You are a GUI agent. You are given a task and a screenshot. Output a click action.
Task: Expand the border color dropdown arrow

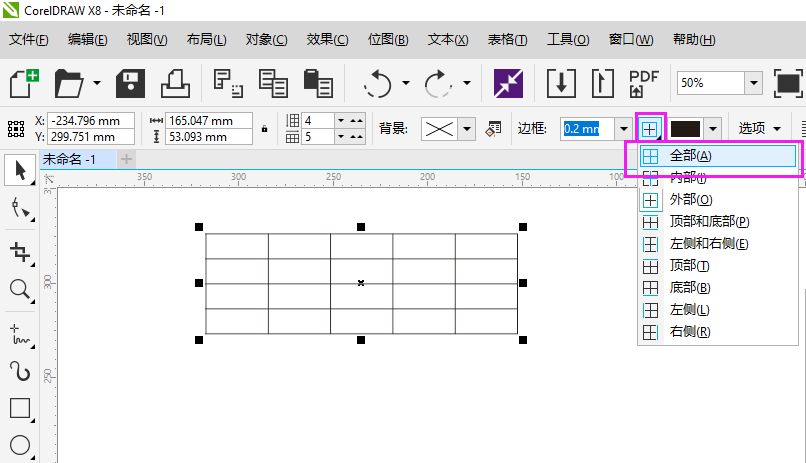(x=712, y=128)
